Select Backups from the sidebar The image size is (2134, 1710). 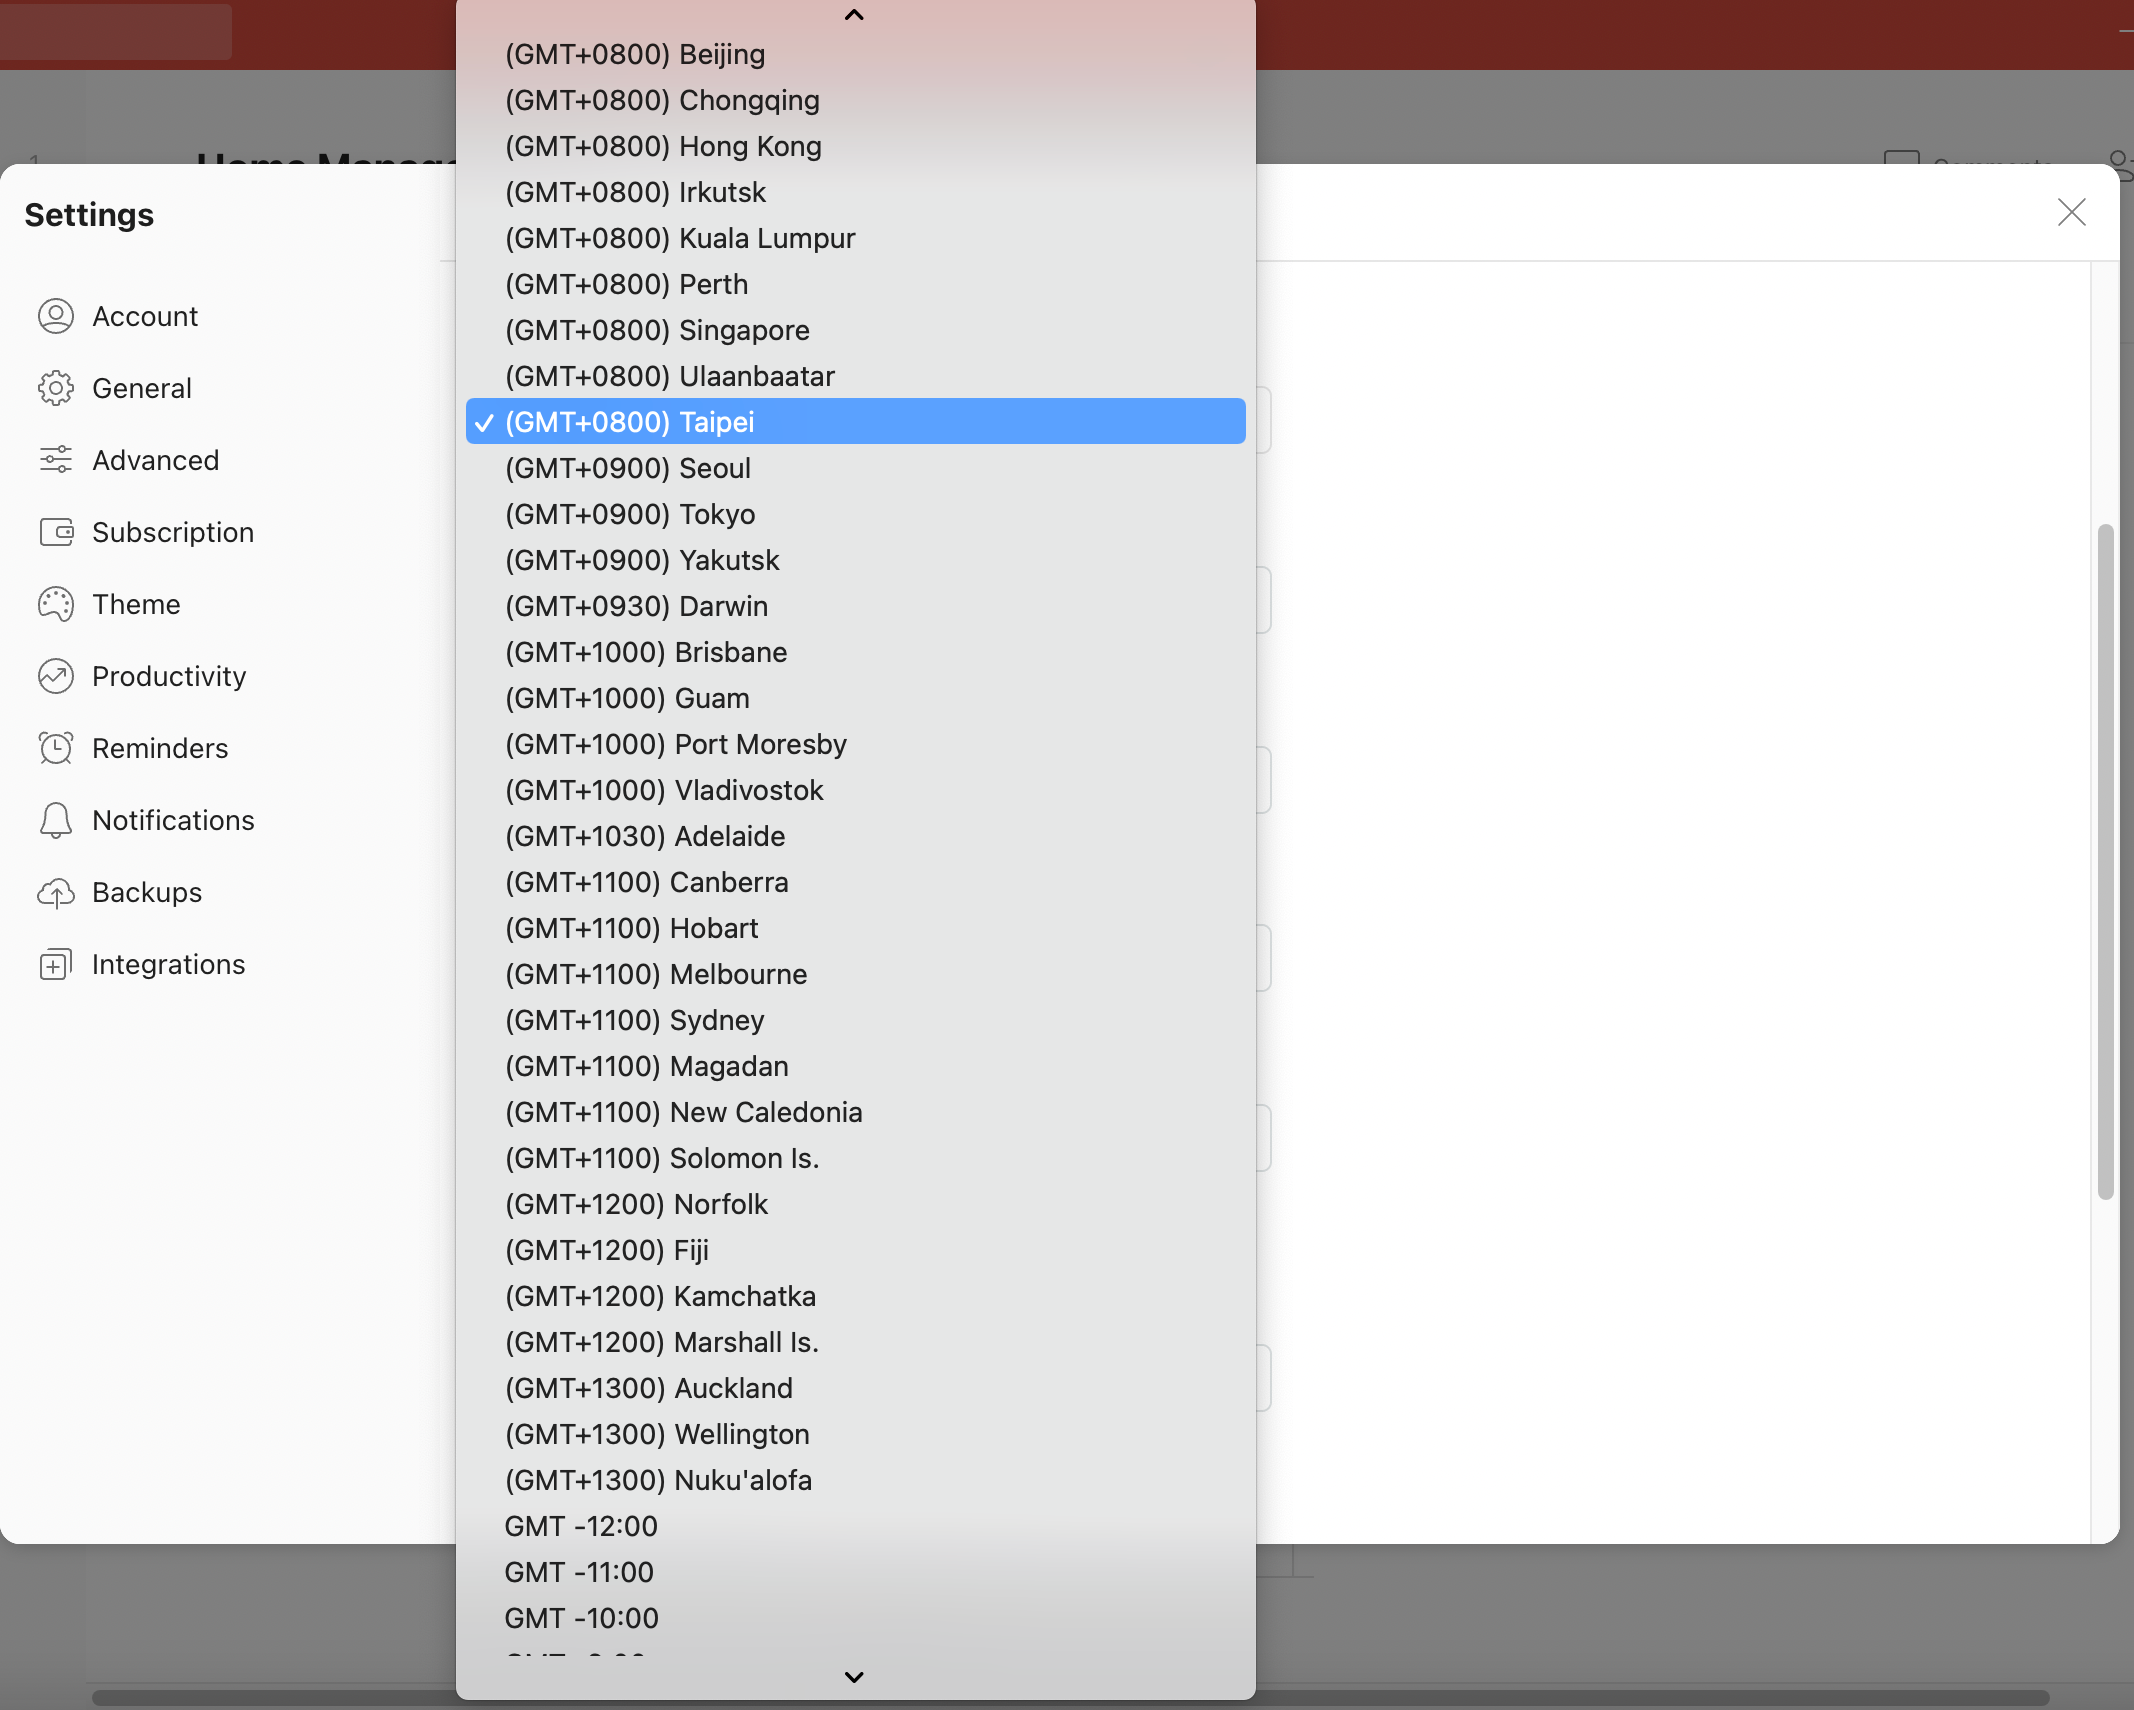(147, 892)
